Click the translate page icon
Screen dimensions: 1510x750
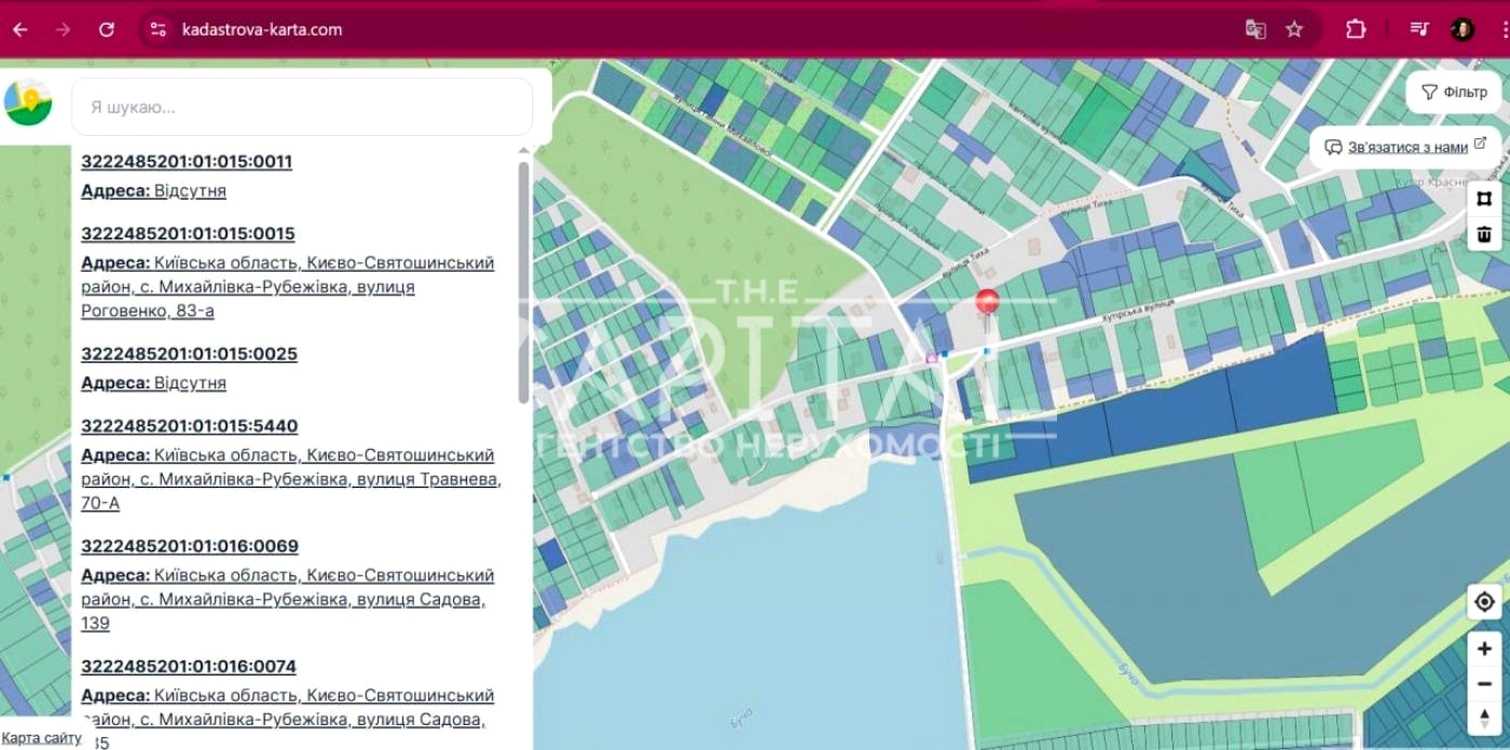(1255, 29)
